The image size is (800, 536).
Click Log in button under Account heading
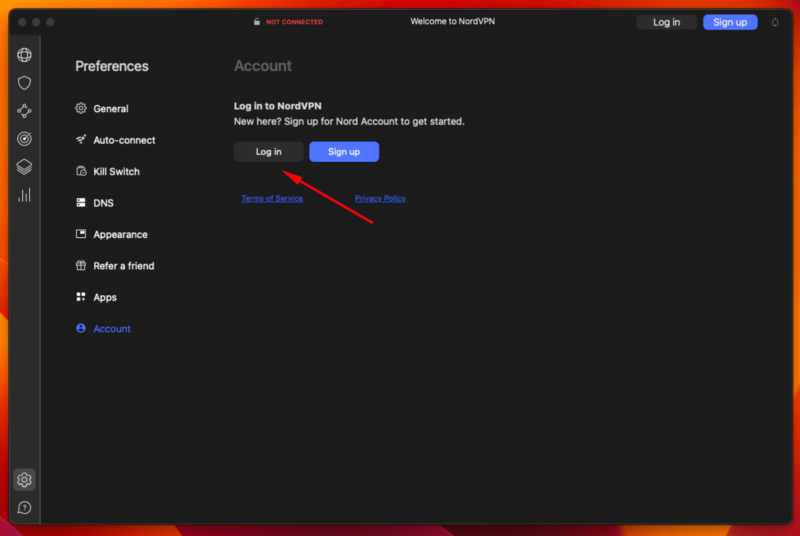pyautogui.click(x=268, y=151)
